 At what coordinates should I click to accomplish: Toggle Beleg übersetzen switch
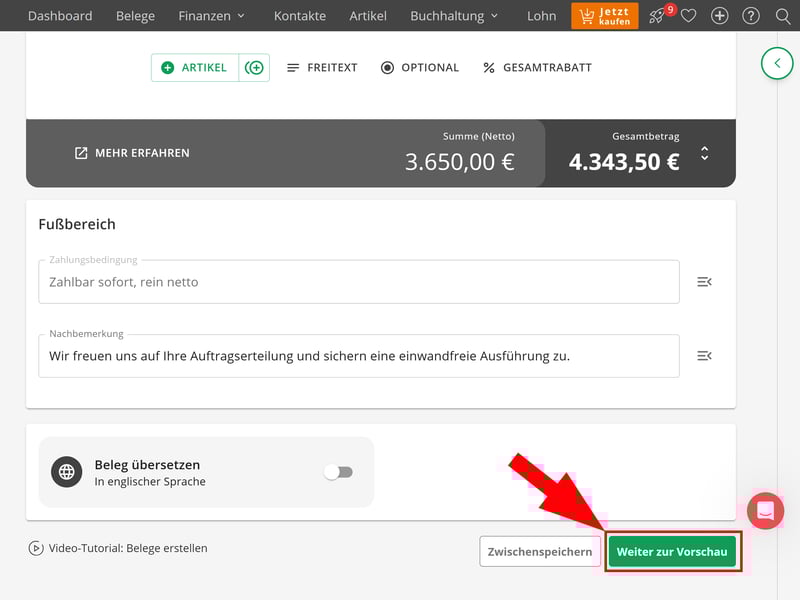(338, 472)
